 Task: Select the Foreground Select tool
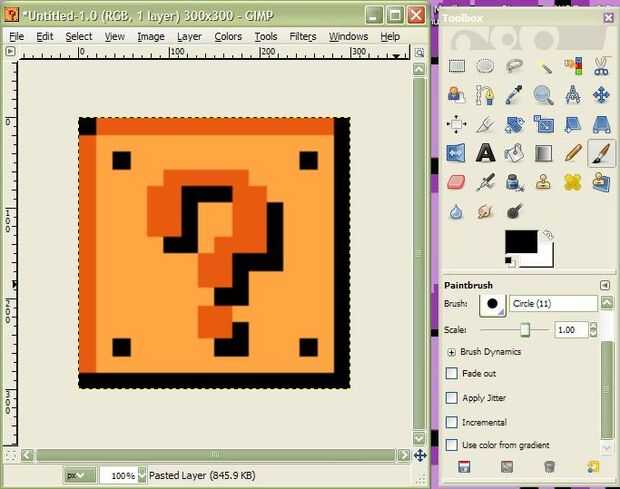point(456,95)
